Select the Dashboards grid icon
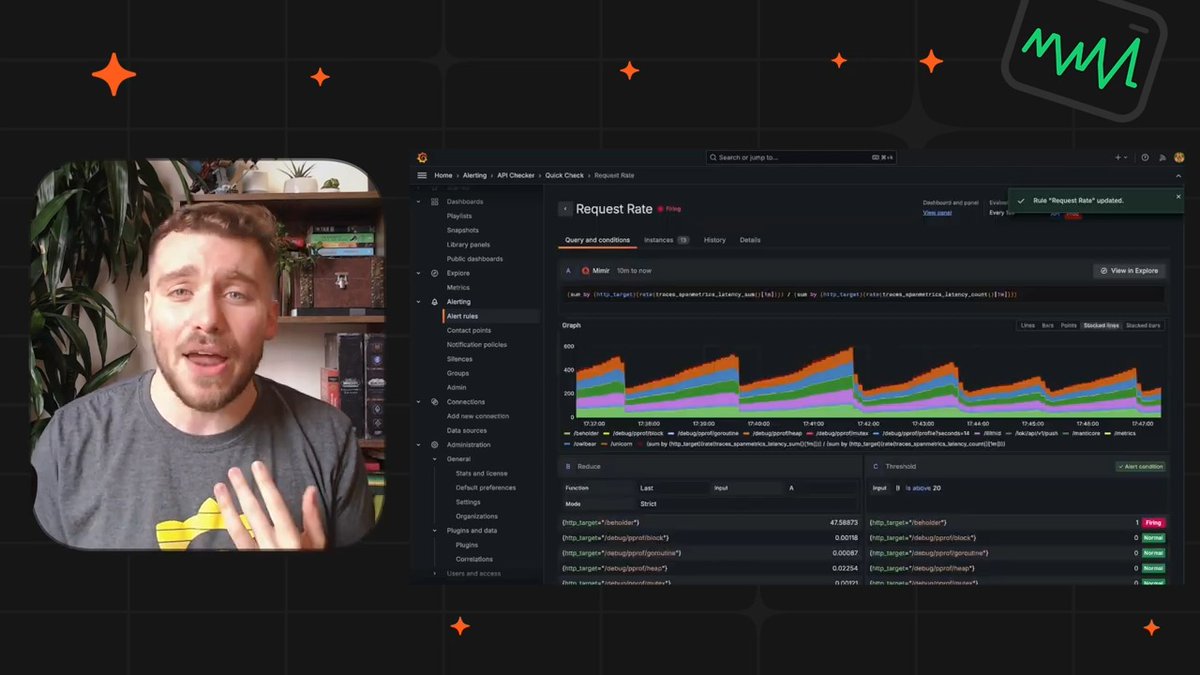The height and width of the screenshot is (675, 1200). [435, 201]
